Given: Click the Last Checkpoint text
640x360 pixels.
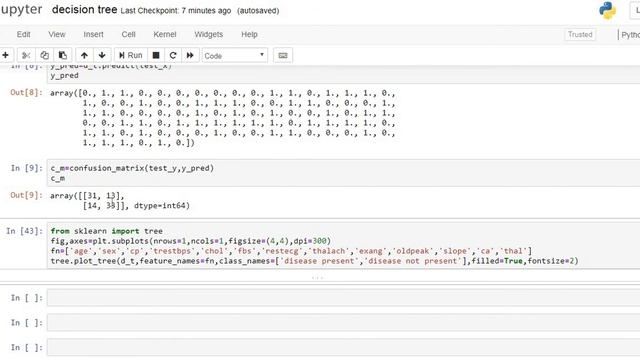Looking at the screenshot, I should [176, 11].
